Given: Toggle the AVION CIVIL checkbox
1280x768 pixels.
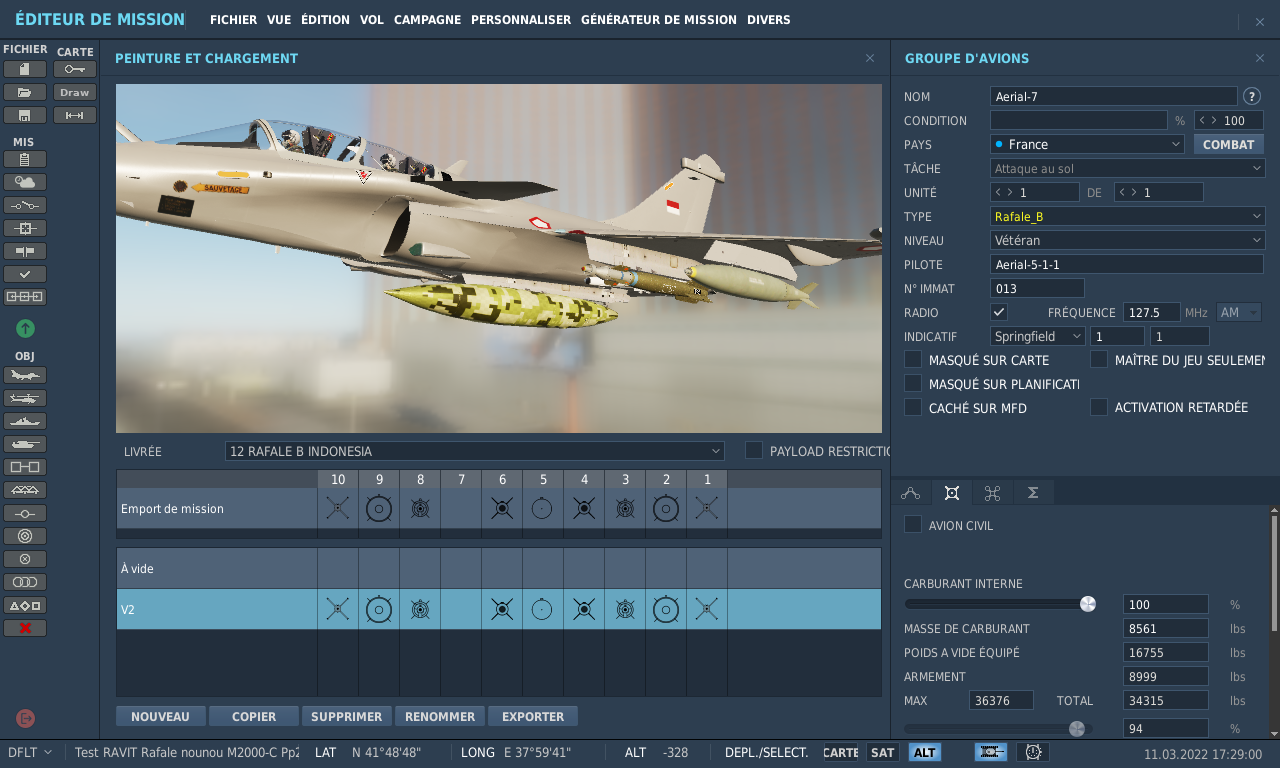Looking at the screenshot, I should click(913, 525).
